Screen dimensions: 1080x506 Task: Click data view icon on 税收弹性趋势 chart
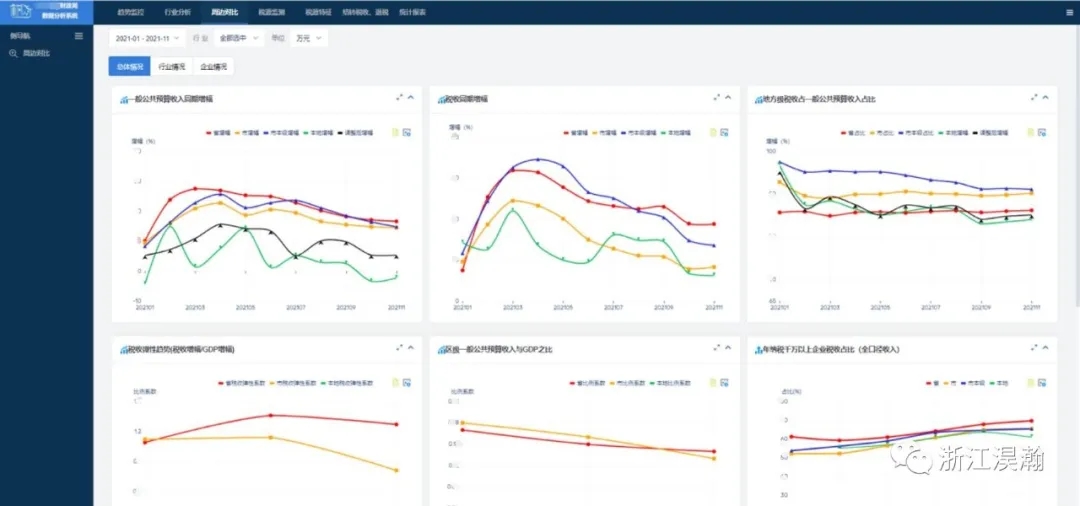pyautogui.click(x=396, y=382)
